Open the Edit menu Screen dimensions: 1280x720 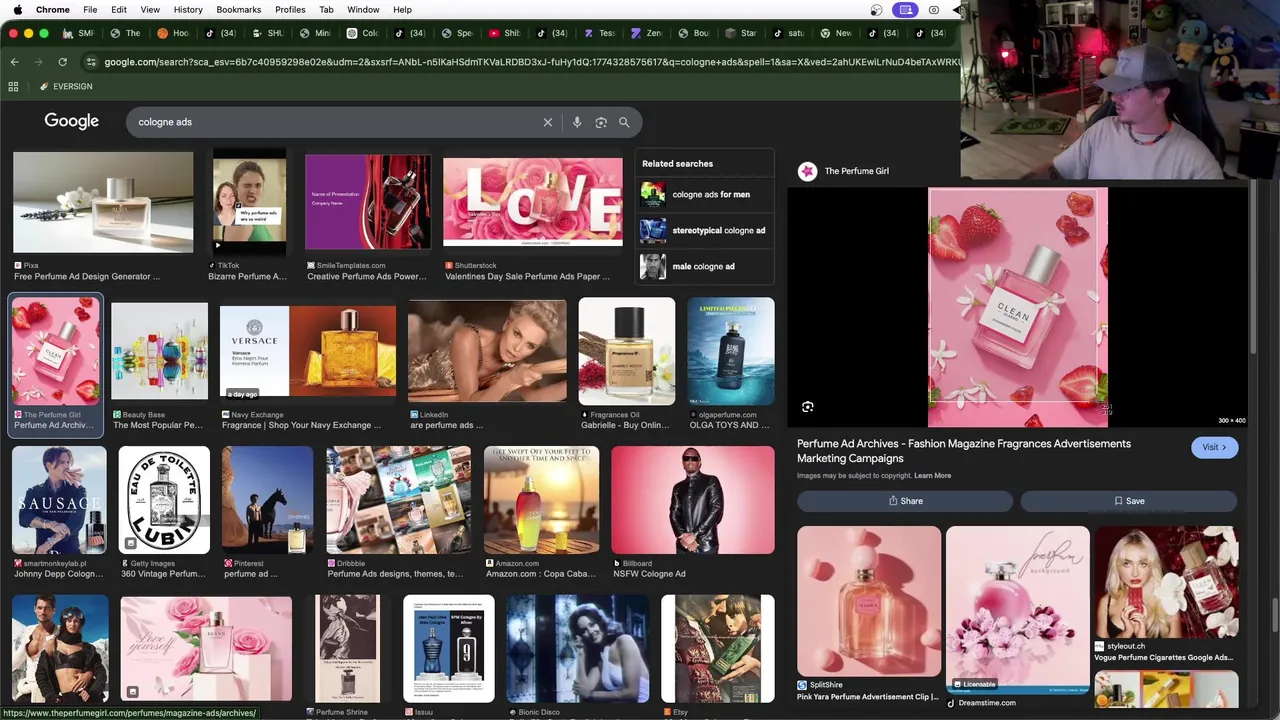tap(119, 10)
